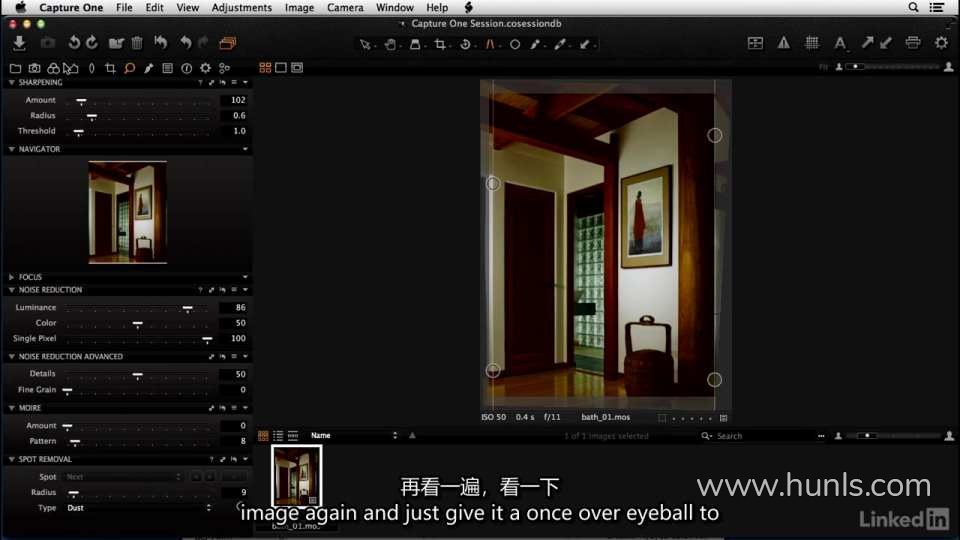This screenshot has width=960, height=540.
Task: Rotate image clockwise
Action: coord(92,43)
